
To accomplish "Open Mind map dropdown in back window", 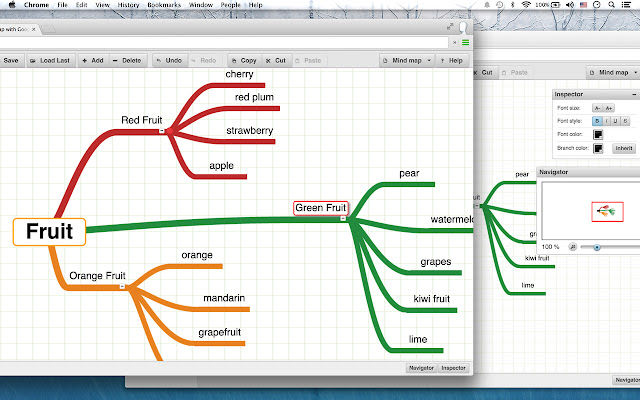I will click(613, 73).
